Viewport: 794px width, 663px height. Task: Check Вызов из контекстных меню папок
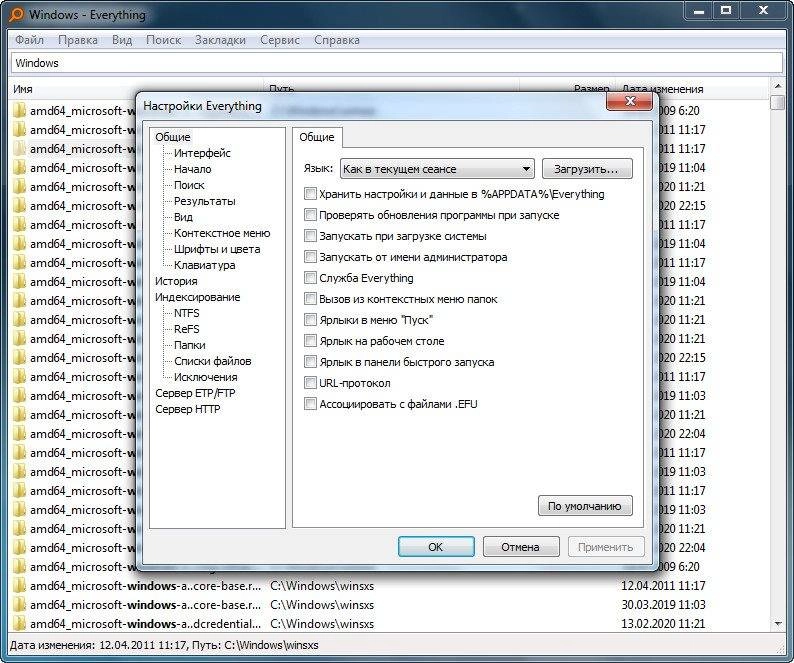click(x=310, y=299)
